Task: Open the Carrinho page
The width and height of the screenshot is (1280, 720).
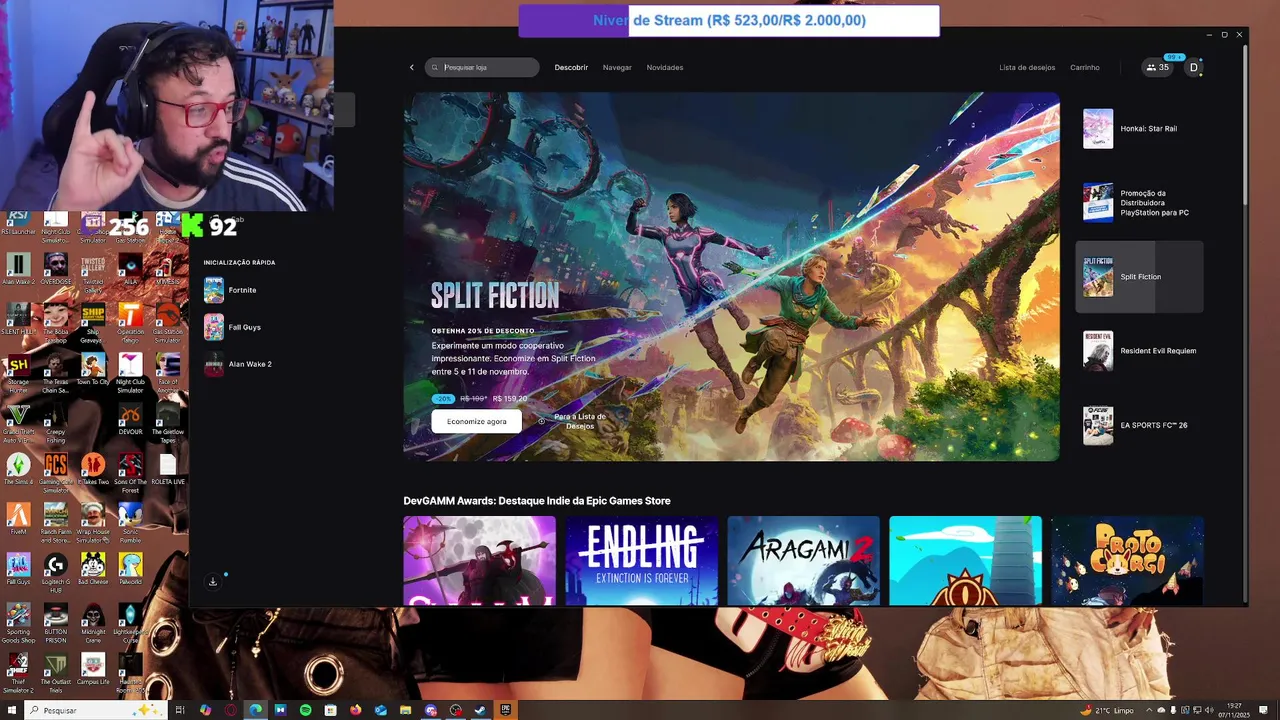Action: point(1085,67)
